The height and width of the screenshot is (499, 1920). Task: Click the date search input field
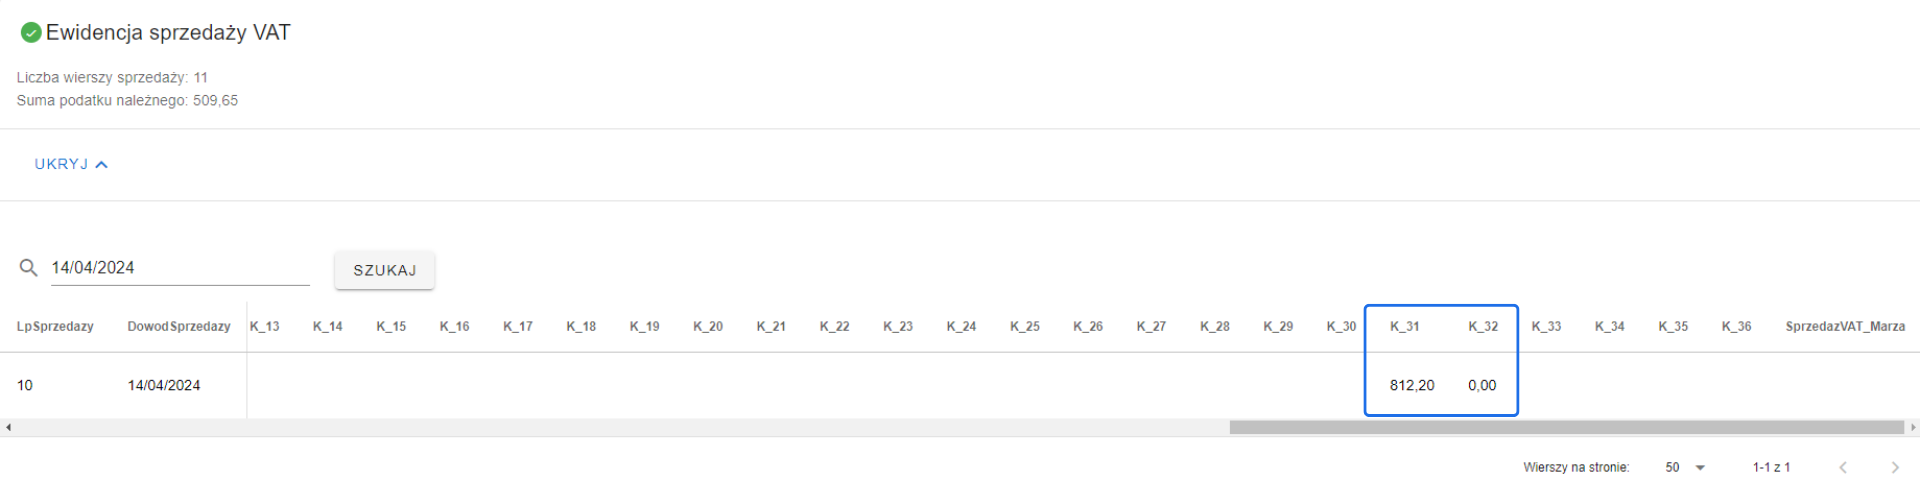point(180,268)
